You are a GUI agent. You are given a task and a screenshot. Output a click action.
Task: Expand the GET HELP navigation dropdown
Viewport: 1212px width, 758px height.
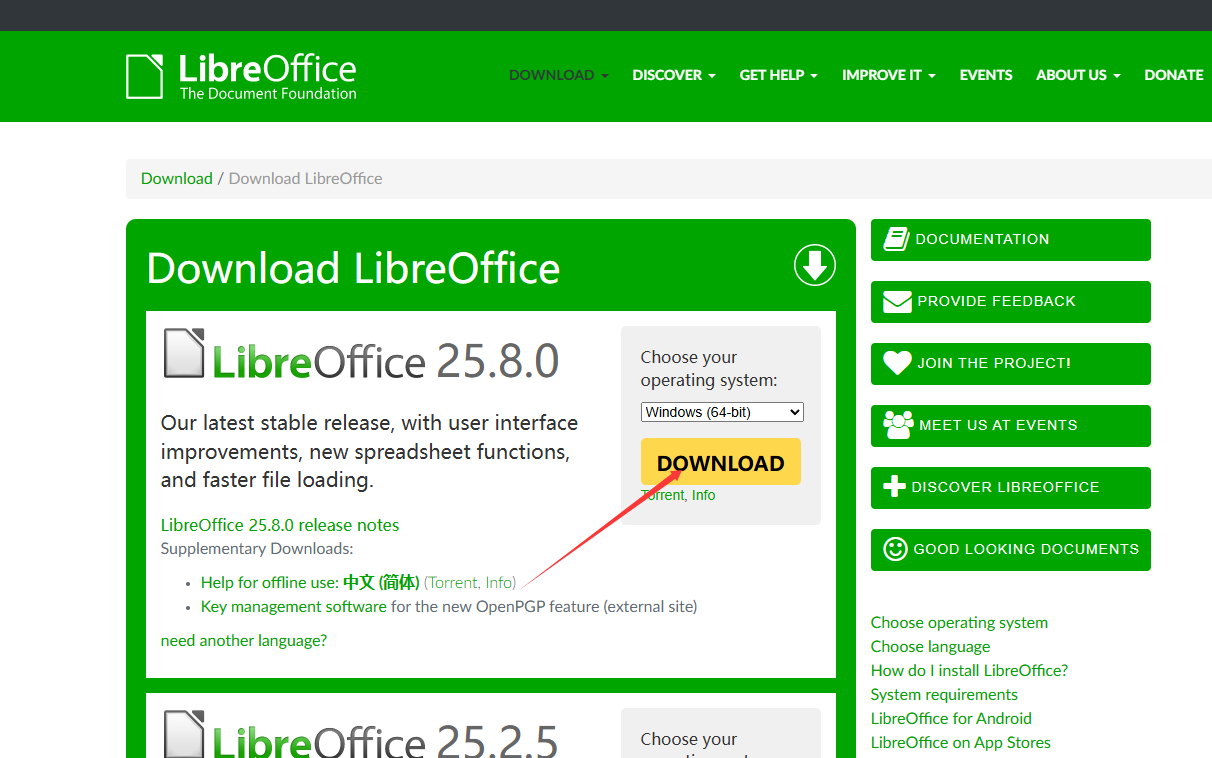pyautogui.click(x=778, y=75)
